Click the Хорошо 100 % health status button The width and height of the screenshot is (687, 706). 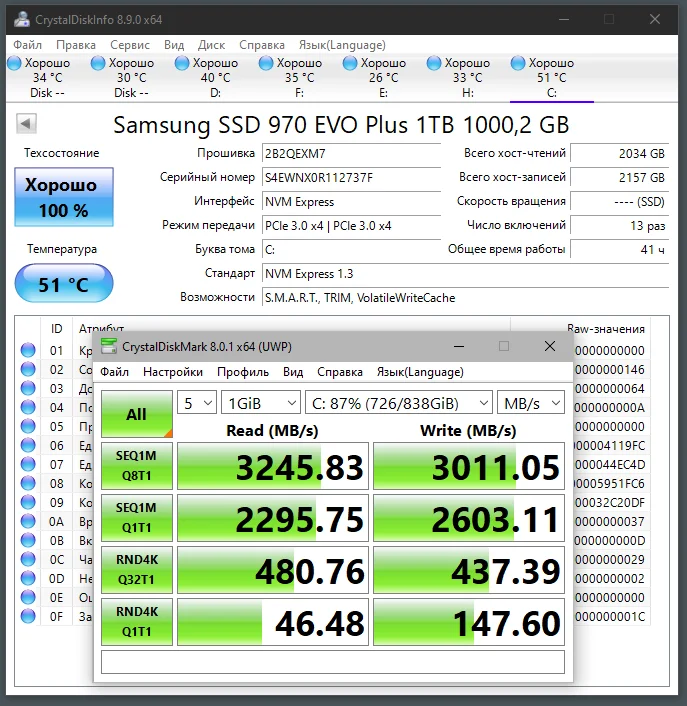point(63,197)
